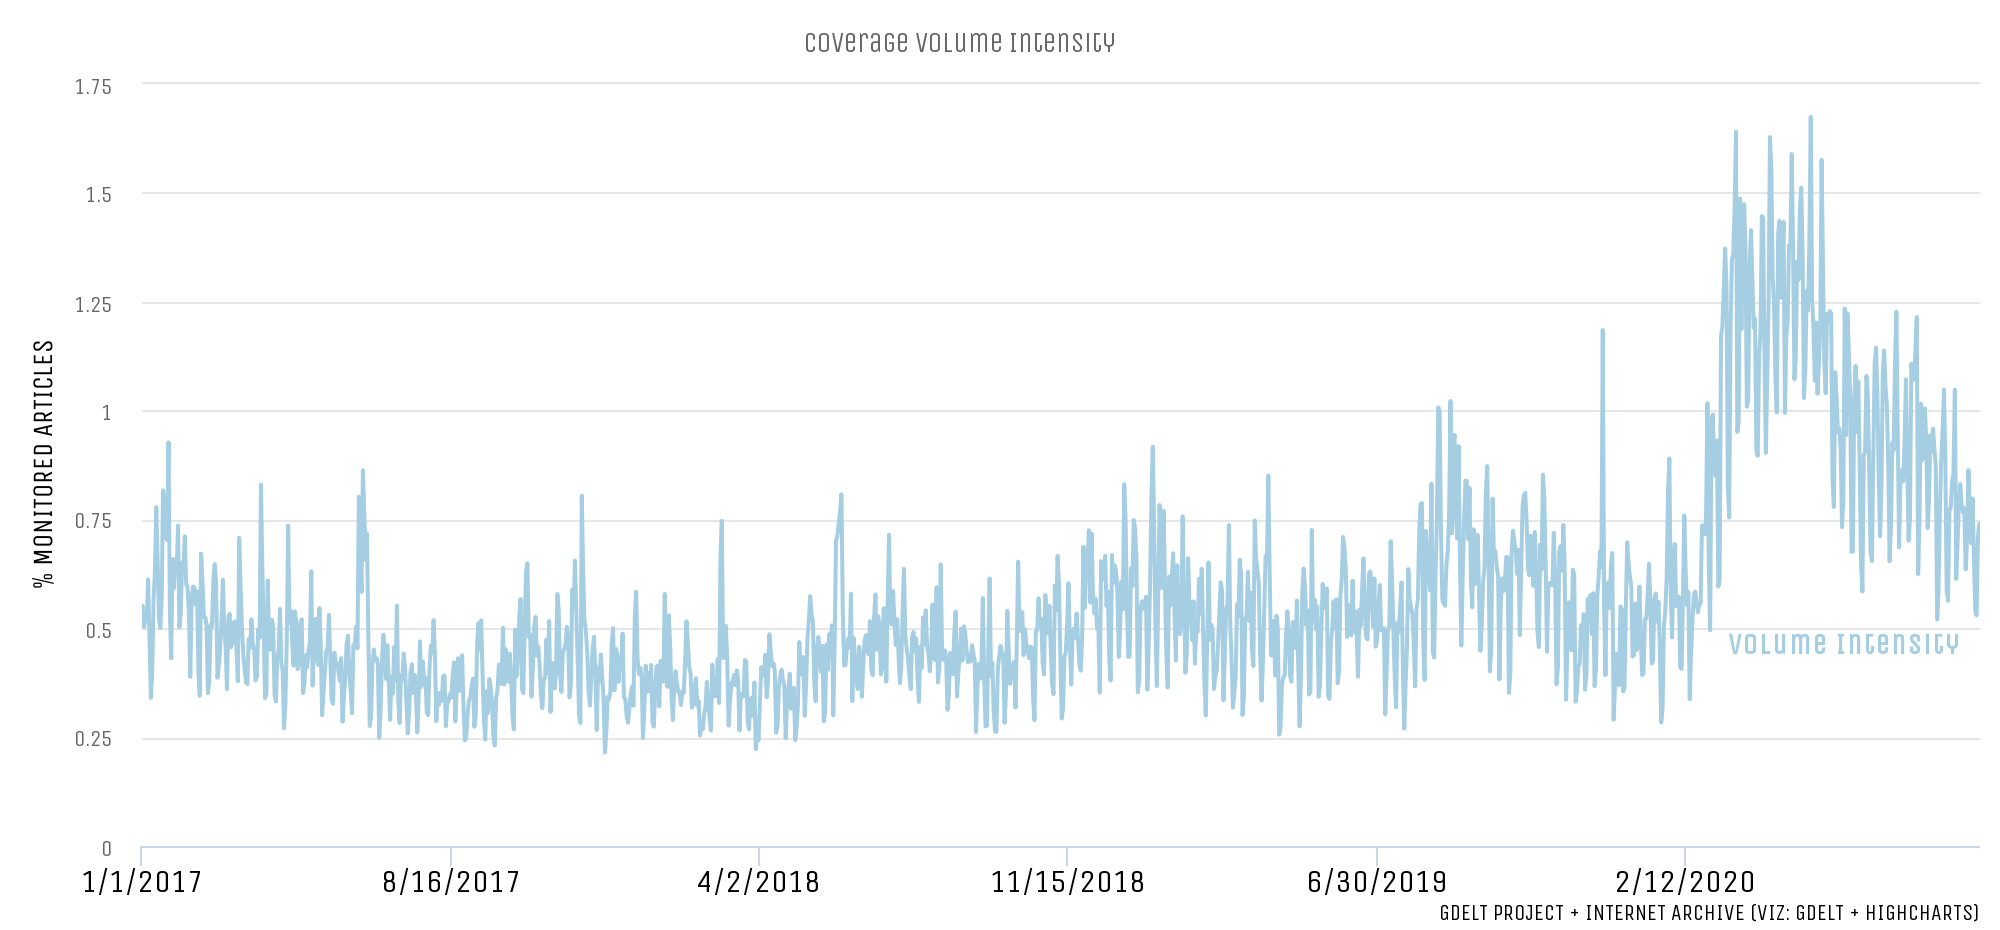Select the 2/12/2020 x-axis date label
Viewport: 2000px width, 930px height.
[x=1685, y=882]
